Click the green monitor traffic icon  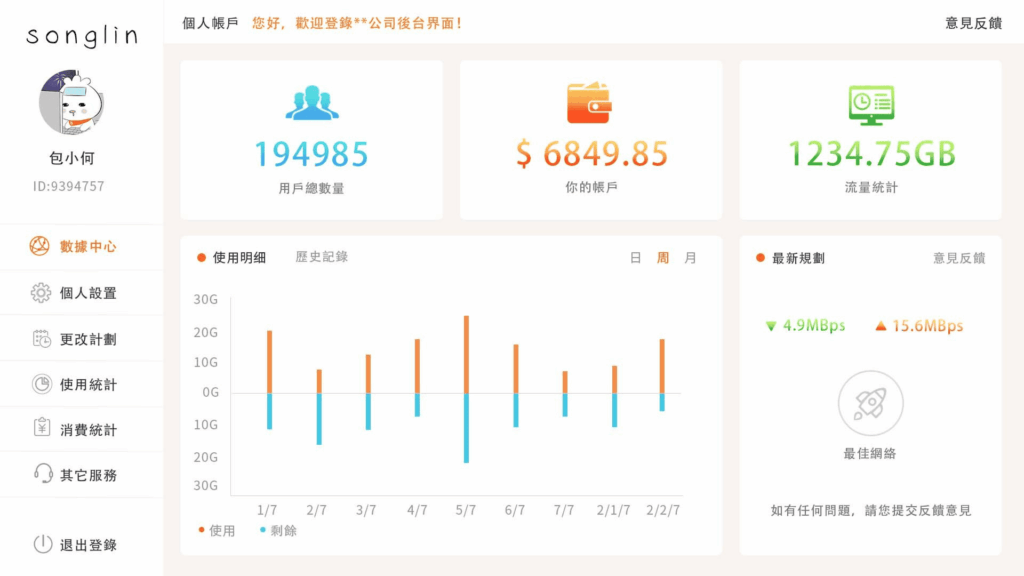pyautogui.click(x=871, y=105)
